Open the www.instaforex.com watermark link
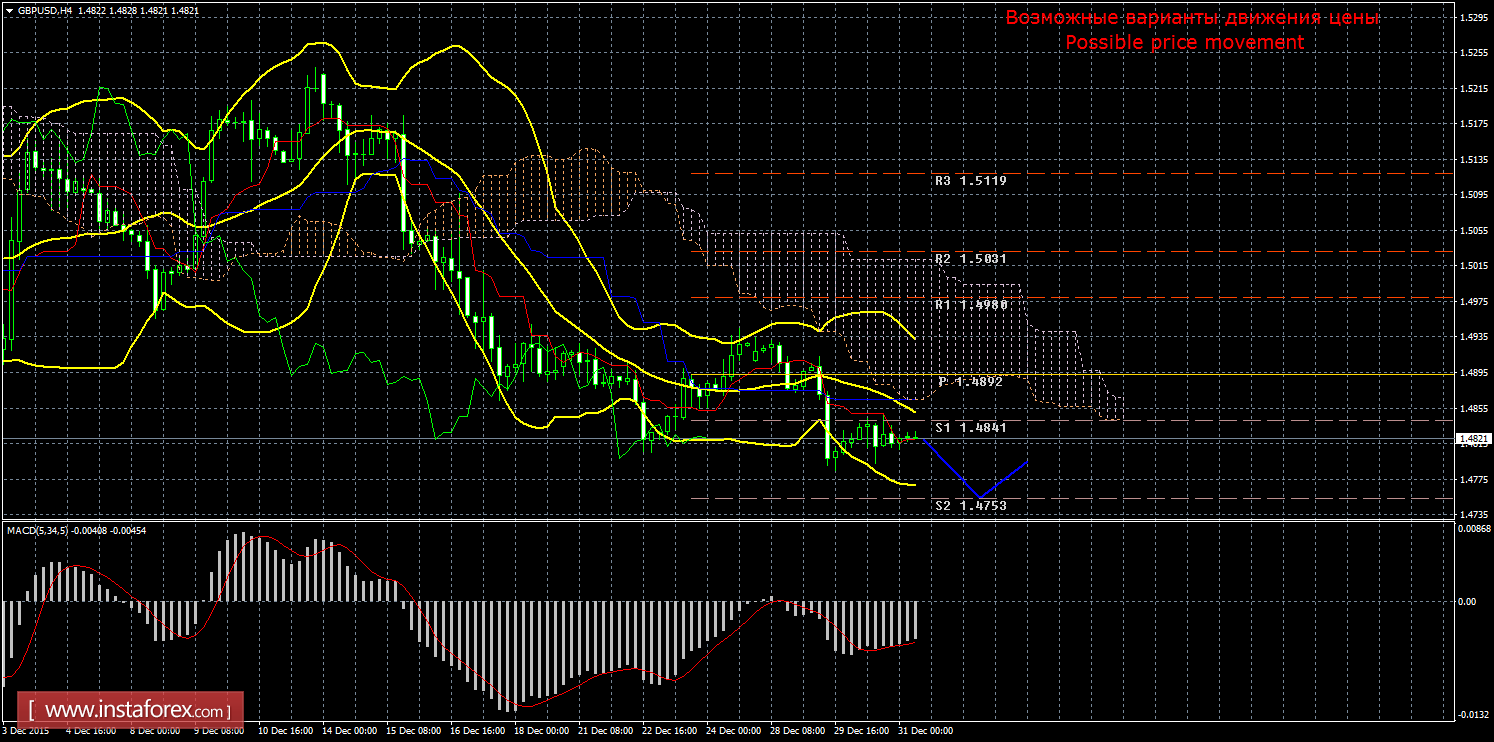Screen dimensions: 1494x742 [136, 711]
